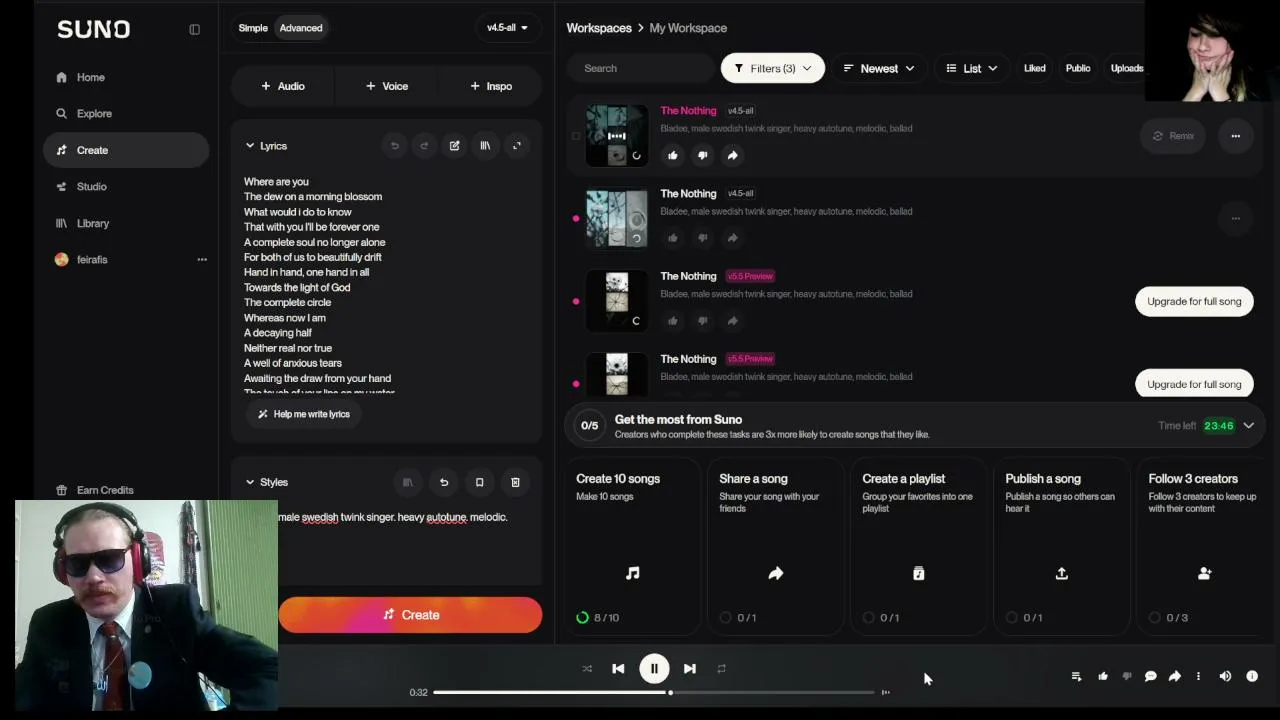This screenshot has width=1280, height=720.
Task: Open the List view dropdown
Action: coord(972,68)
